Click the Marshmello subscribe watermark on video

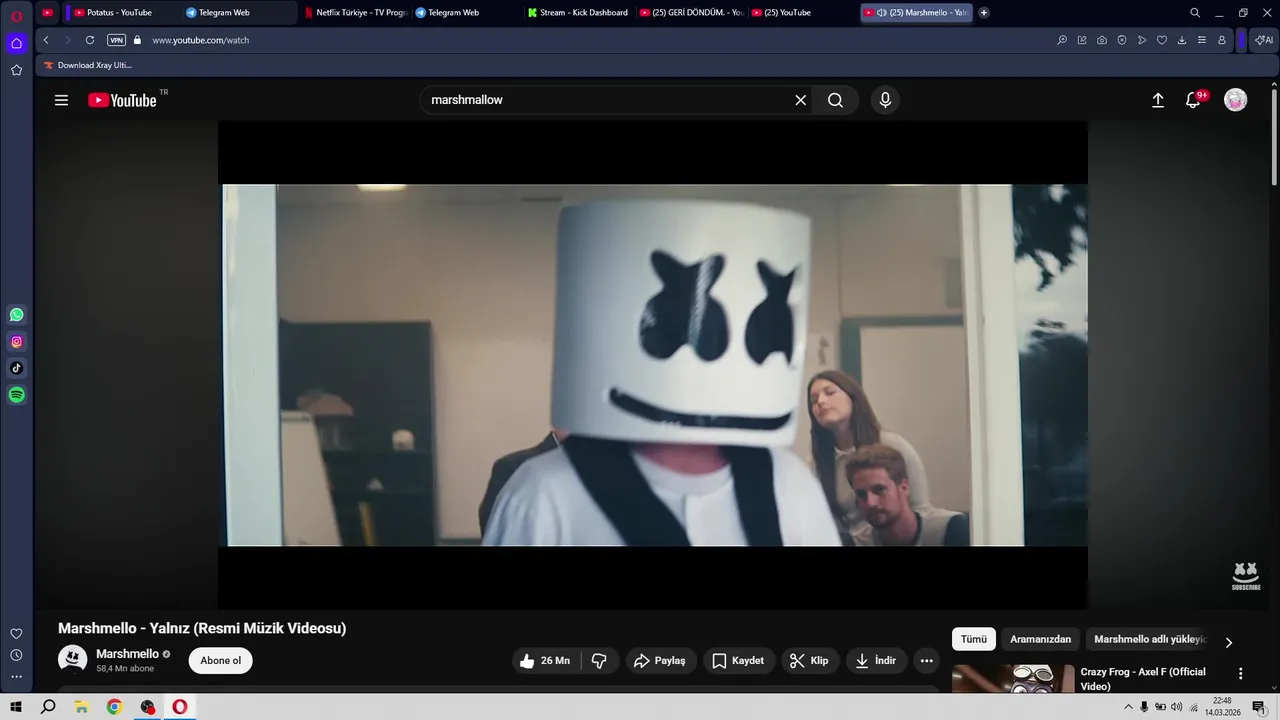pos(1246,576)
